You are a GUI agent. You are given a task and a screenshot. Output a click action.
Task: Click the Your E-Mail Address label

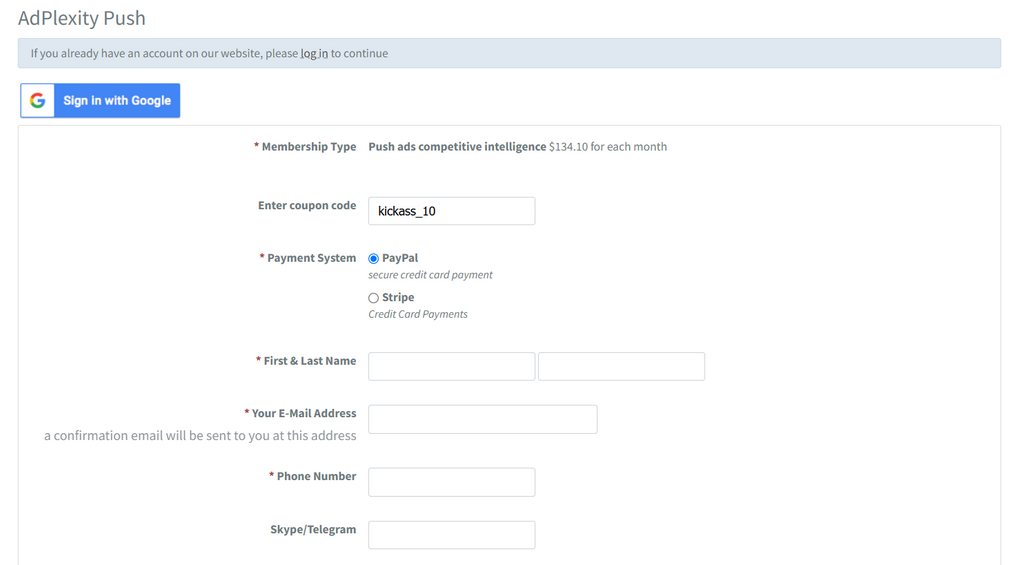[x=304, y=413]
